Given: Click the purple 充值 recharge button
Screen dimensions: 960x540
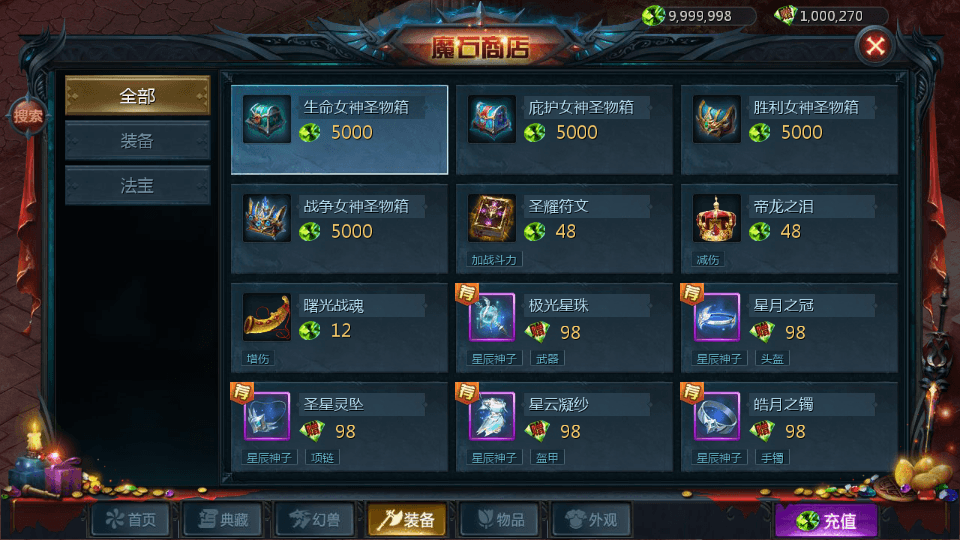Looking at the screenshot, I should tap(826, 521).
